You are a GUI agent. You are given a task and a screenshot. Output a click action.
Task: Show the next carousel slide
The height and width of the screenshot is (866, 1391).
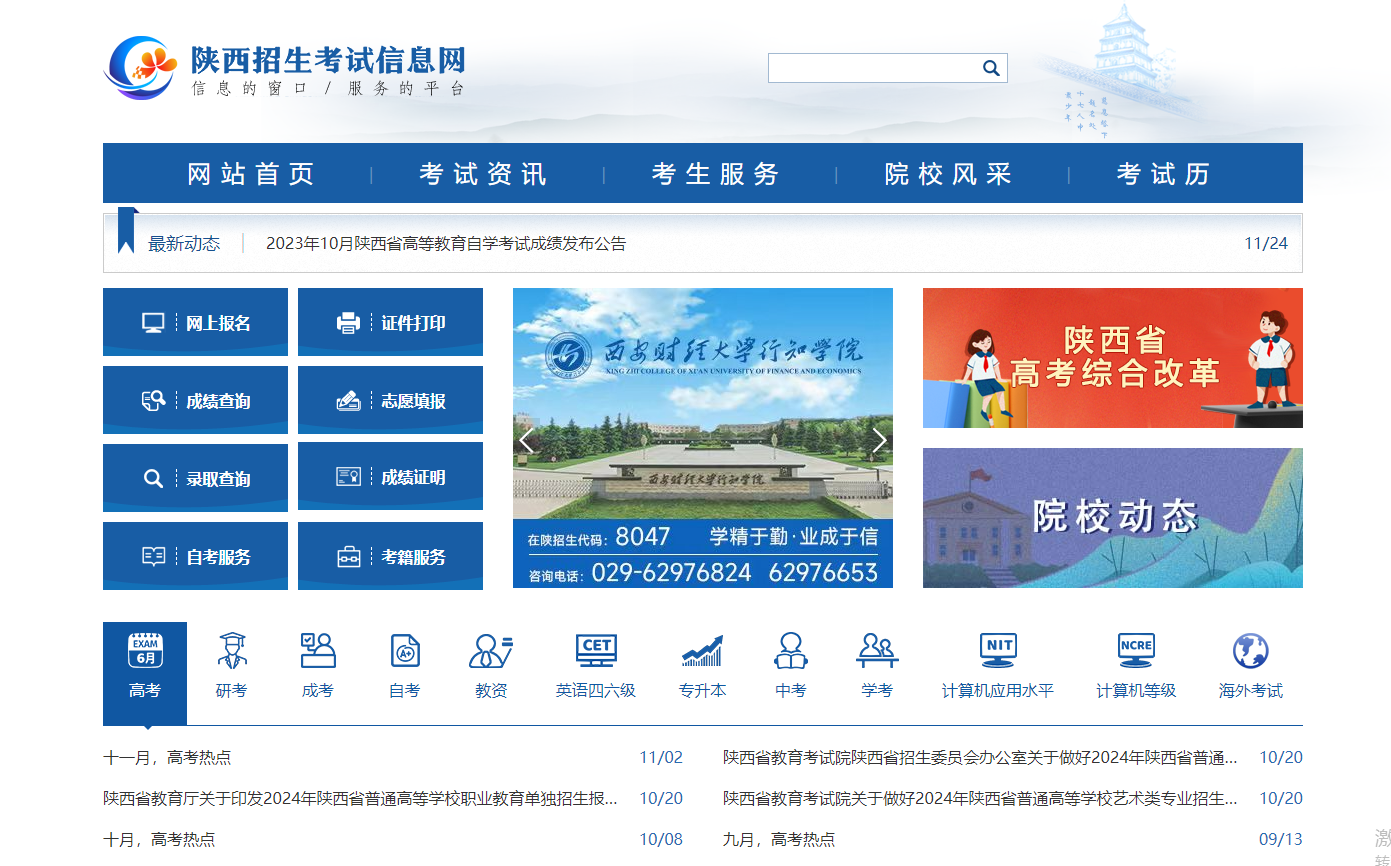coord(878,440)
